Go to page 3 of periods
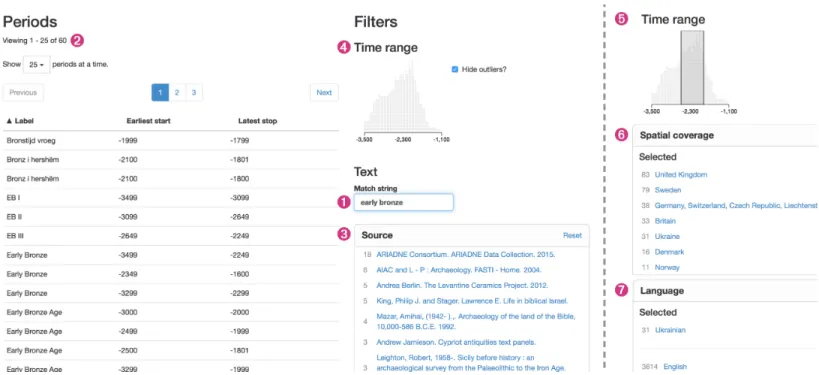819x375 pixels. (194, 92)
